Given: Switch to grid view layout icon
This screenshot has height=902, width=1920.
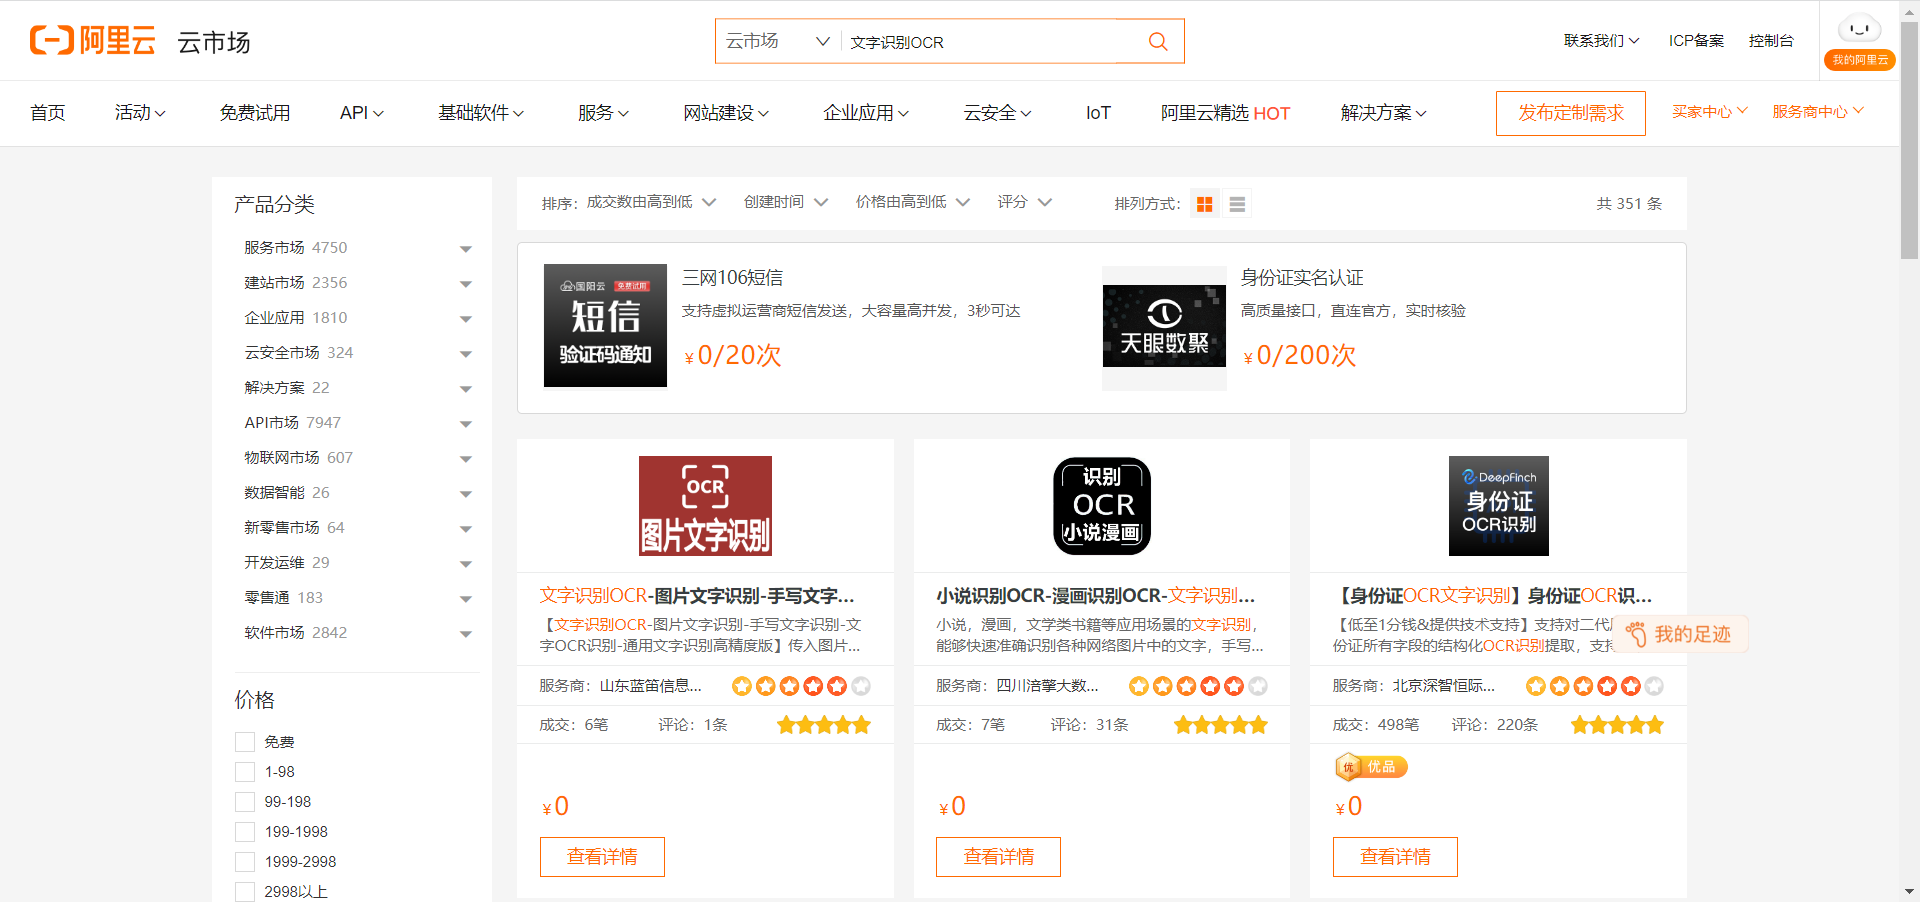Looking at the screenshot, I should pos(1205,204).
